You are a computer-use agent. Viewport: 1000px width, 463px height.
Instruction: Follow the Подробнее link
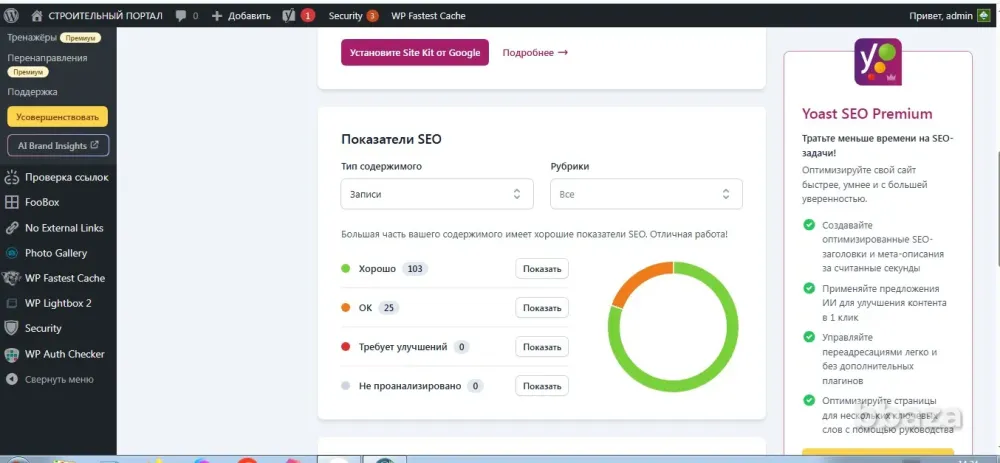(x=535, y=52)
